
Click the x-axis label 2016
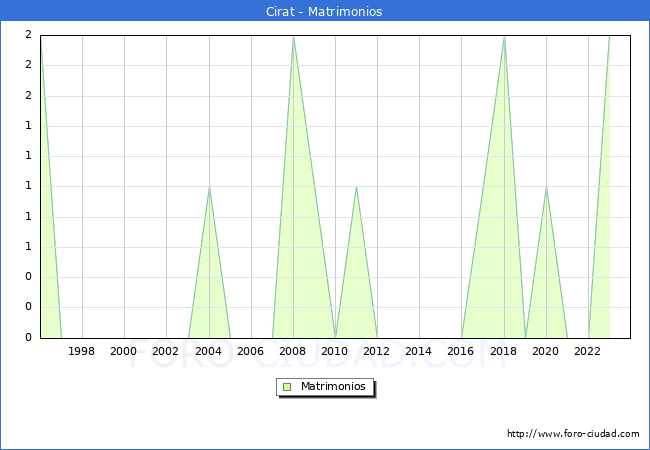[x=460, y=351]
